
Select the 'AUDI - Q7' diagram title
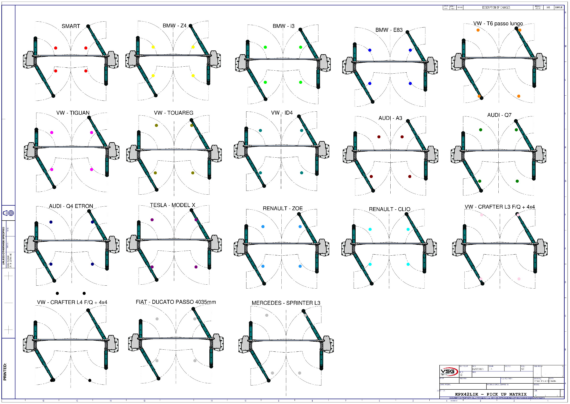[x=499, y=115]
